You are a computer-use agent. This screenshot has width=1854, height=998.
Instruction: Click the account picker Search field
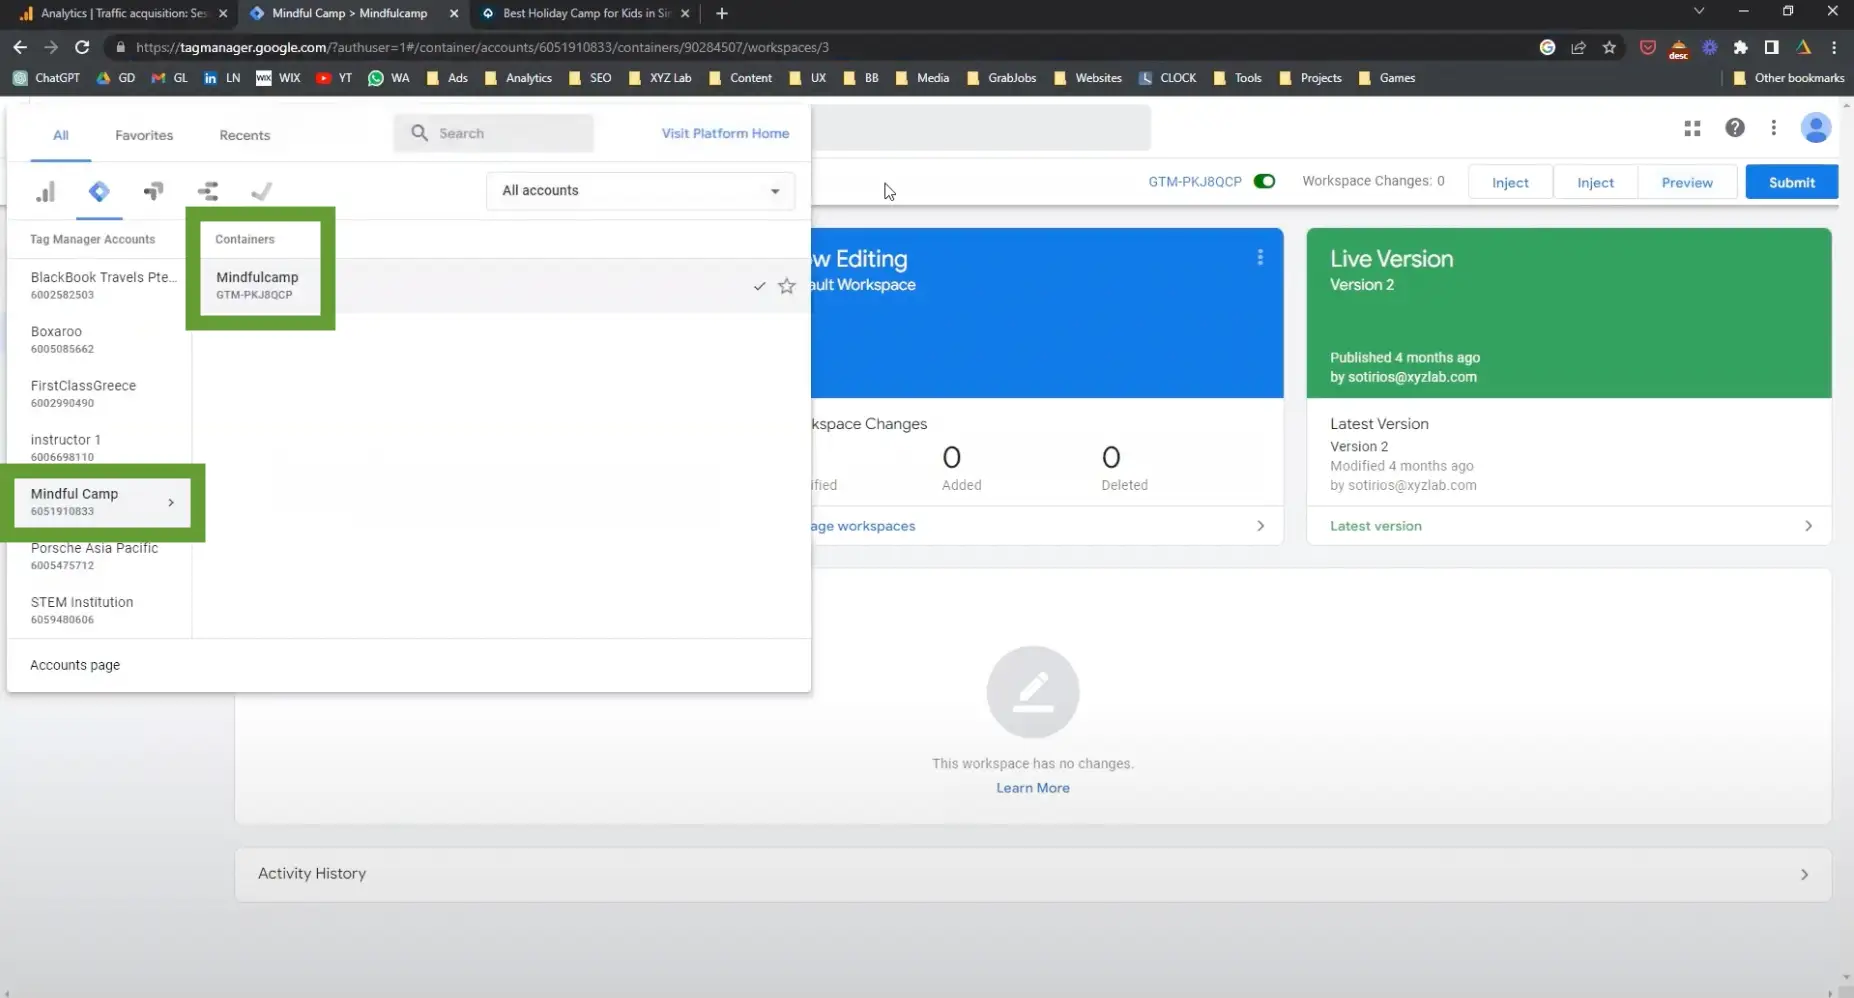pyautogui.click(x=494, y=133)
